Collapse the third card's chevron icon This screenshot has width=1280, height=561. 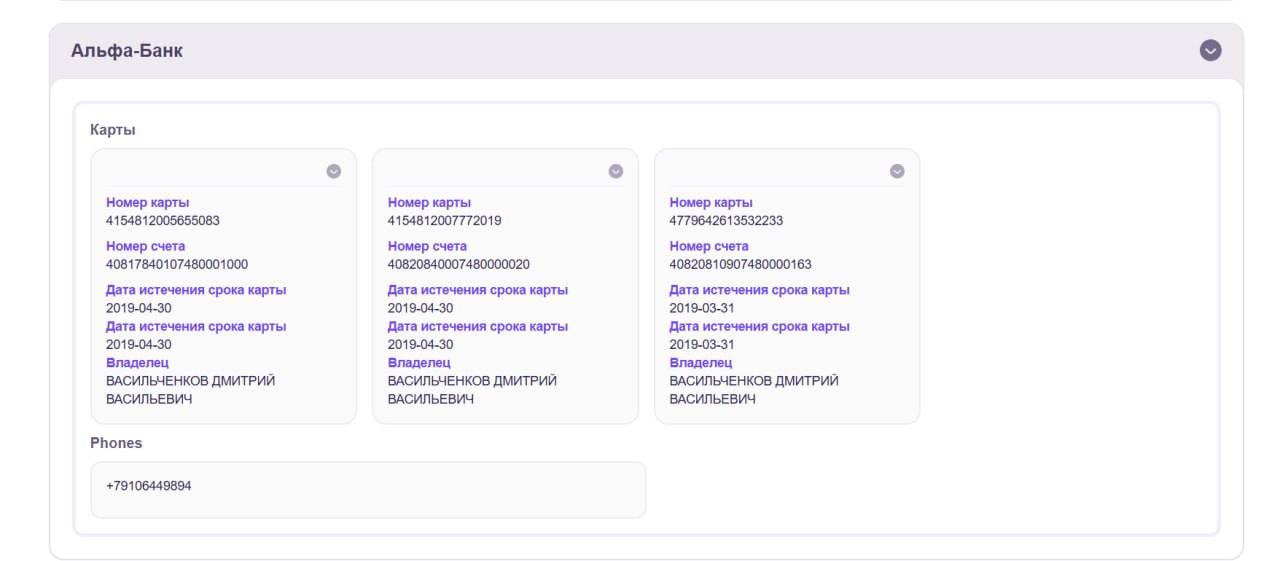pos(897,171)
